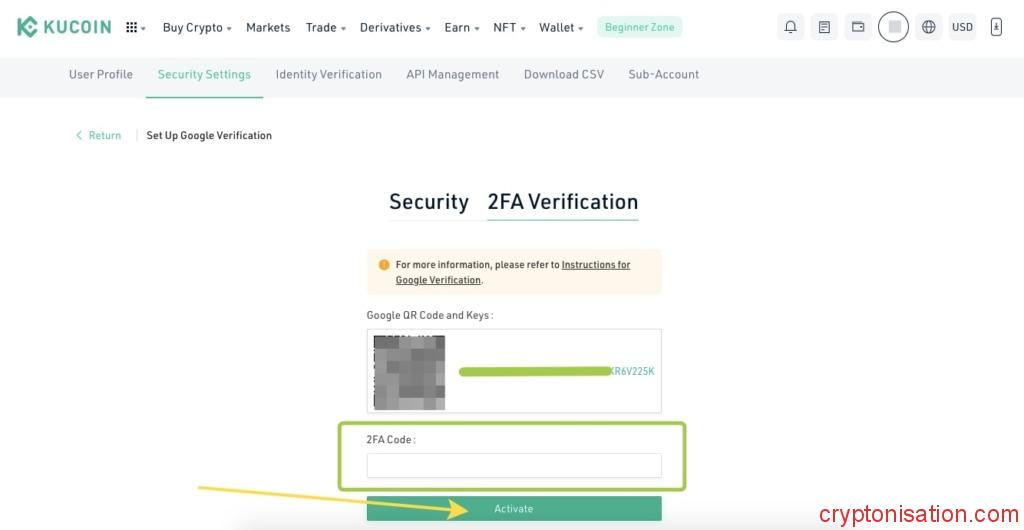Open the apps grid menu icon
The width and height of the screenshot is (1024, 530).
tap(133, 27)
